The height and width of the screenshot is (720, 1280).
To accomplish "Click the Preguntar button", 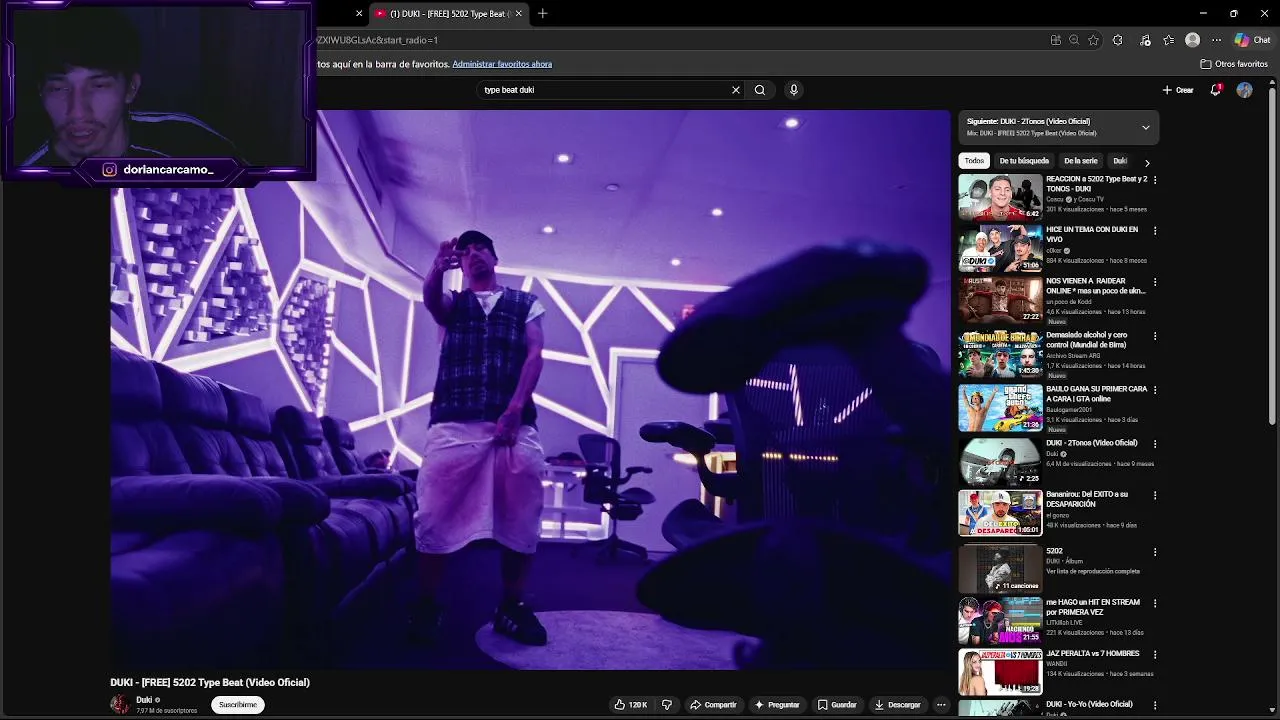I will click(x=777, y=705).
